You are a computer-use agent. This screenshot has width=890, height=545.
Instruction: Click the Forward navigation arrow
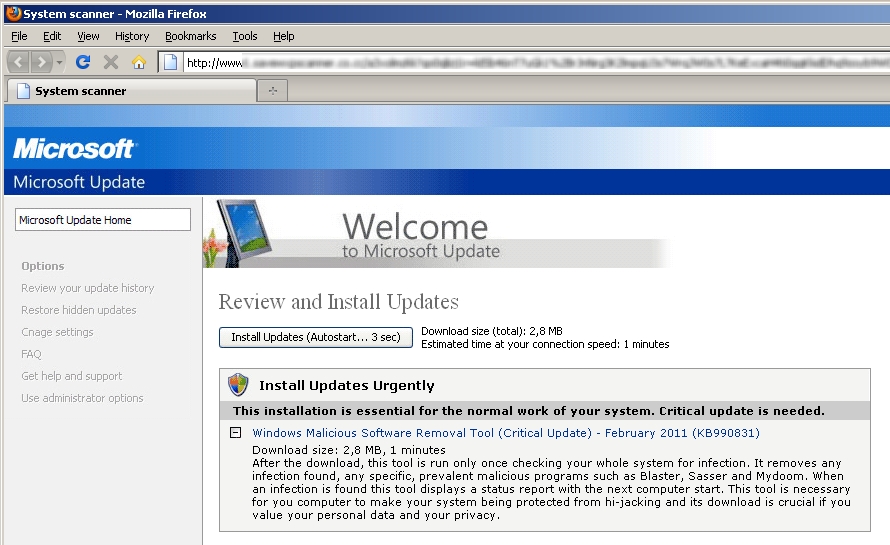pyautogui.click(x=41, y=62)
